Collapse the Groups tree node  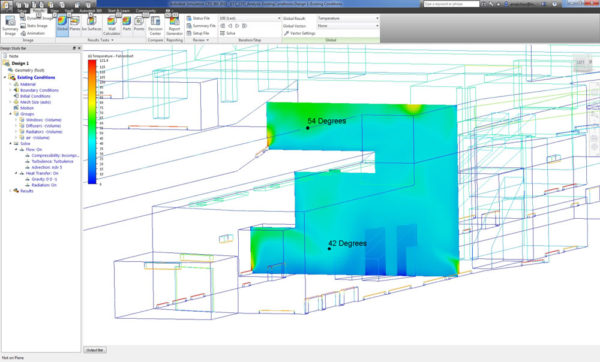pos(11,114)
